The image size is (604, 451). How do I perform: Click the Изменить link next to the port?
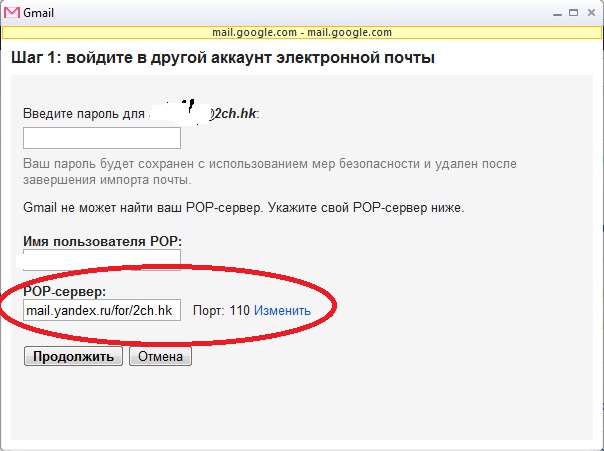(282, 310)
